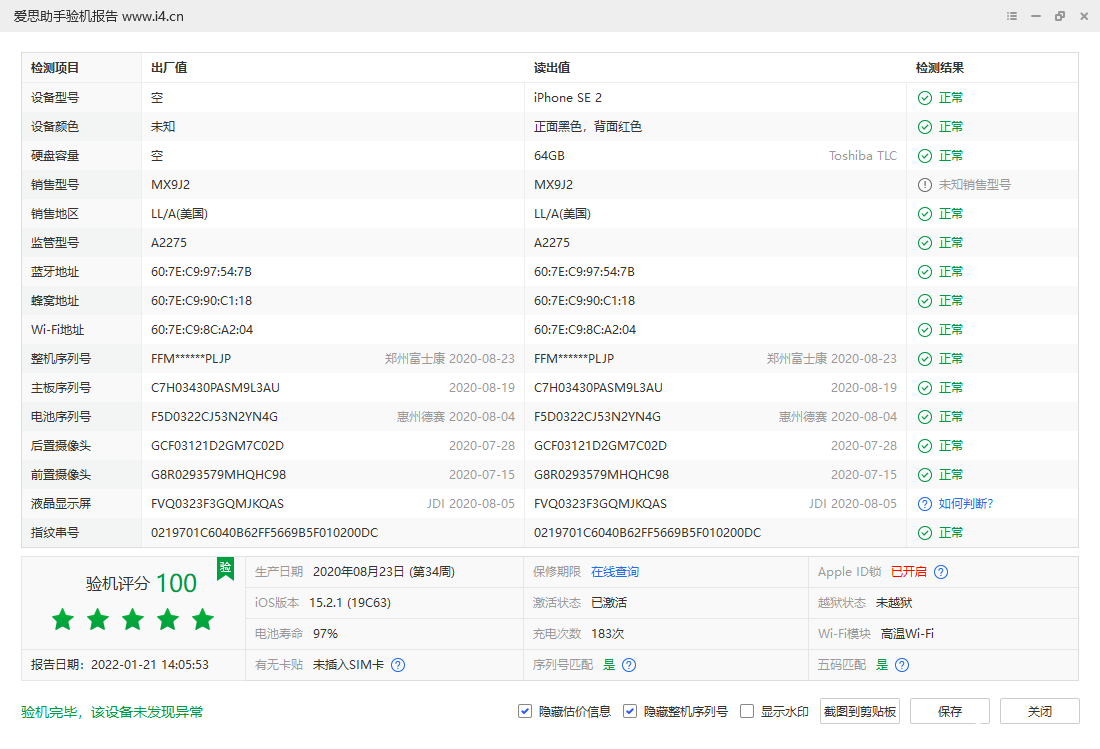Image resolution: width=1100 pixels, height=749 pixels.
Task: Open help icon next to 五码匹配
Action: (x=902, y=665)
